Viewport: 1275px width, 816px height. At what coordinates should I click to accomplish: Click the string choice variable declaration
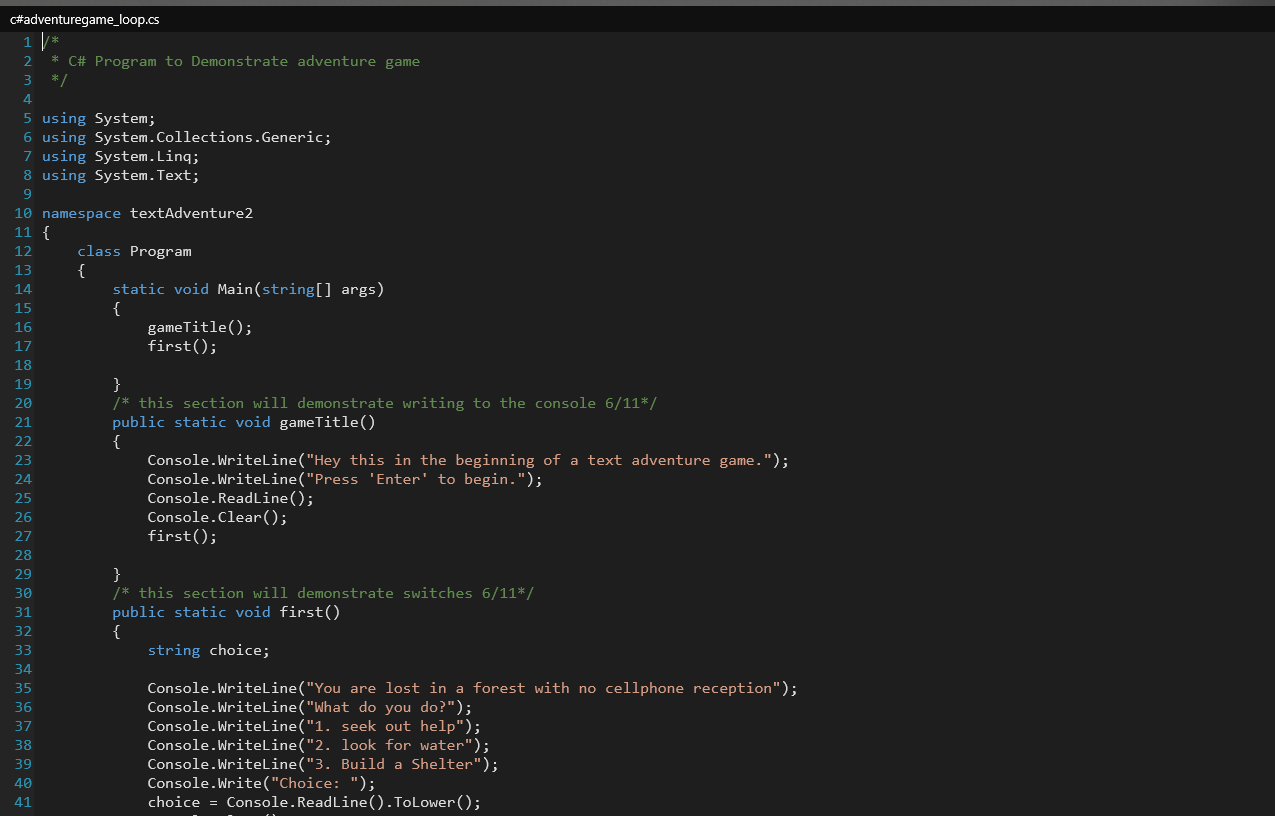coord(210,649)
